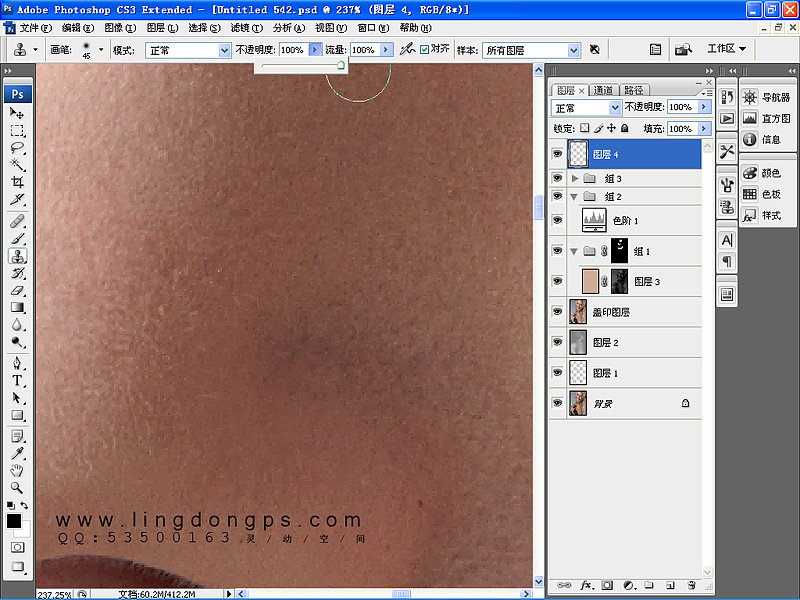Toggle Quick Mask mode
Image resolution: width=800 pixels, height=600 pixels.
click(x=17, y=547)
